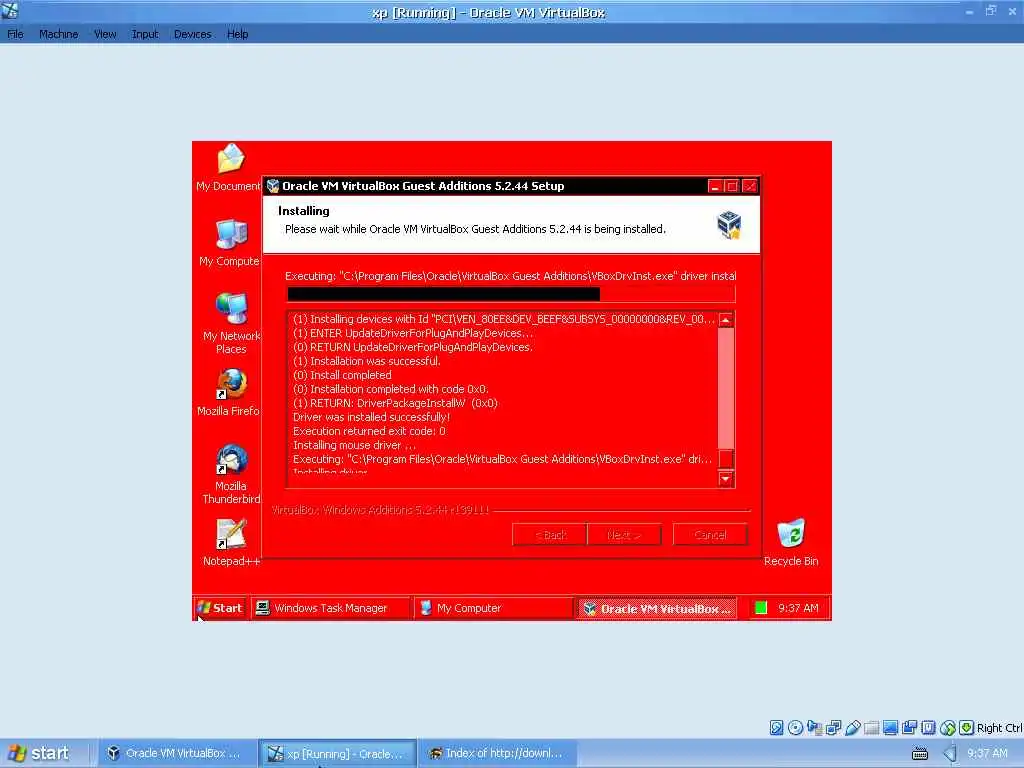Viewport: 1024px width, 768px height.
Task: Open the File menu
Action: pyautogui.click(x=15, y=34)
